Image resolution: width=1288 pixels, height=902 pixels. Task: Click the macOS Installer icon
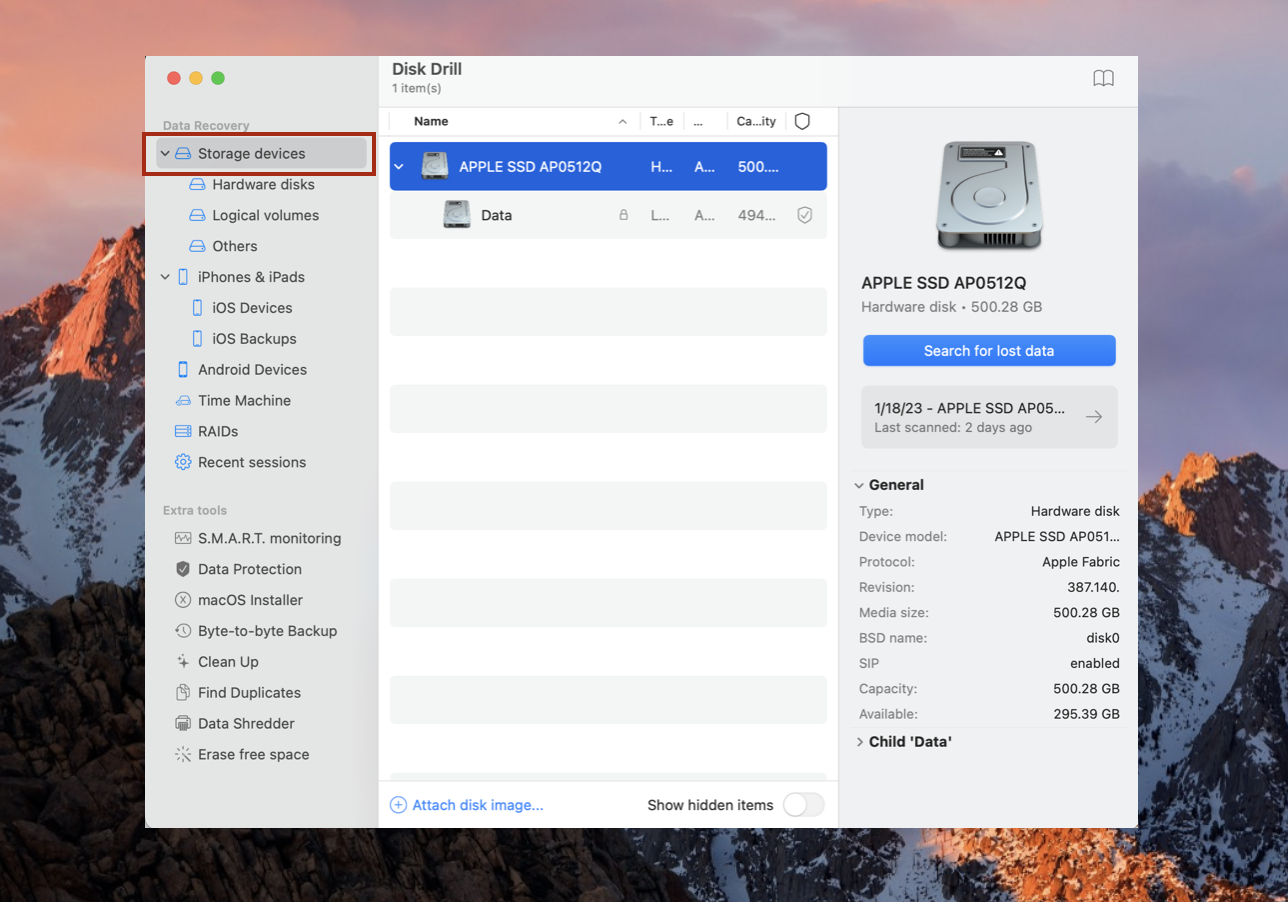coord(183,600)
